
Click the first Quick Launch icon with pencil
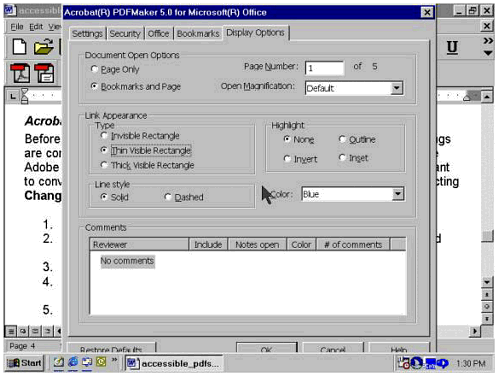tap(59, 362)
